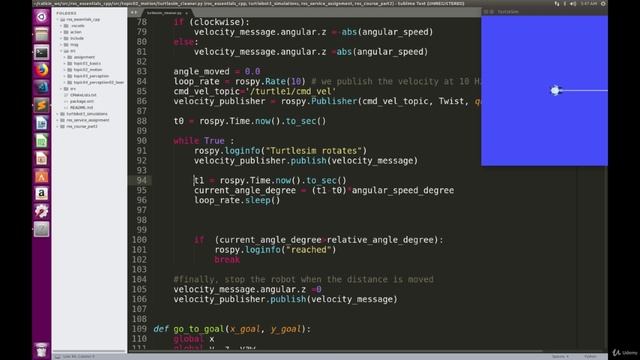Click '/turtle1/cmd_vel' string on line 85

coord(291,91)
